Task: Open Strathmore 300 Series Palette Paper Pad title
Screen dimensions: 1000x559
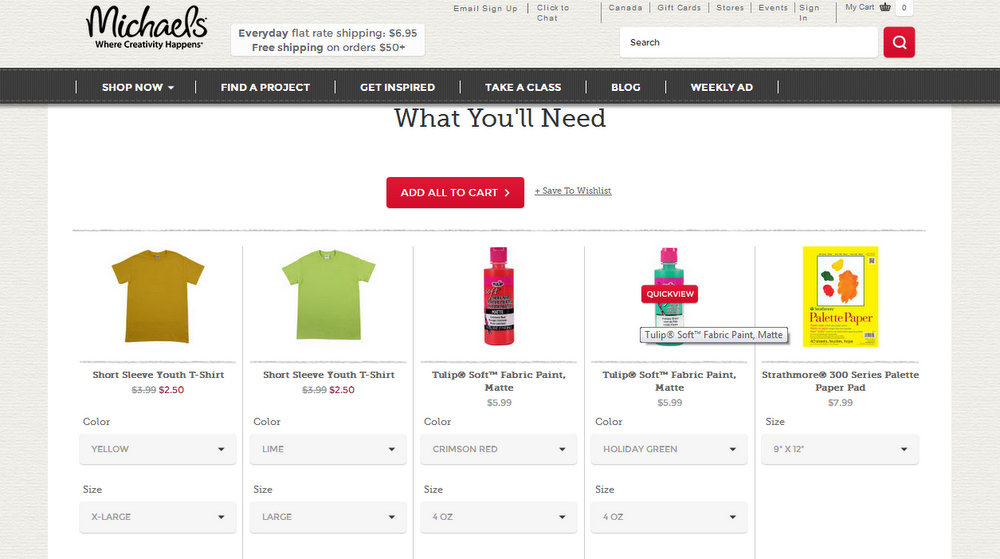Action: pyautogui.click(x=840, y=381)
